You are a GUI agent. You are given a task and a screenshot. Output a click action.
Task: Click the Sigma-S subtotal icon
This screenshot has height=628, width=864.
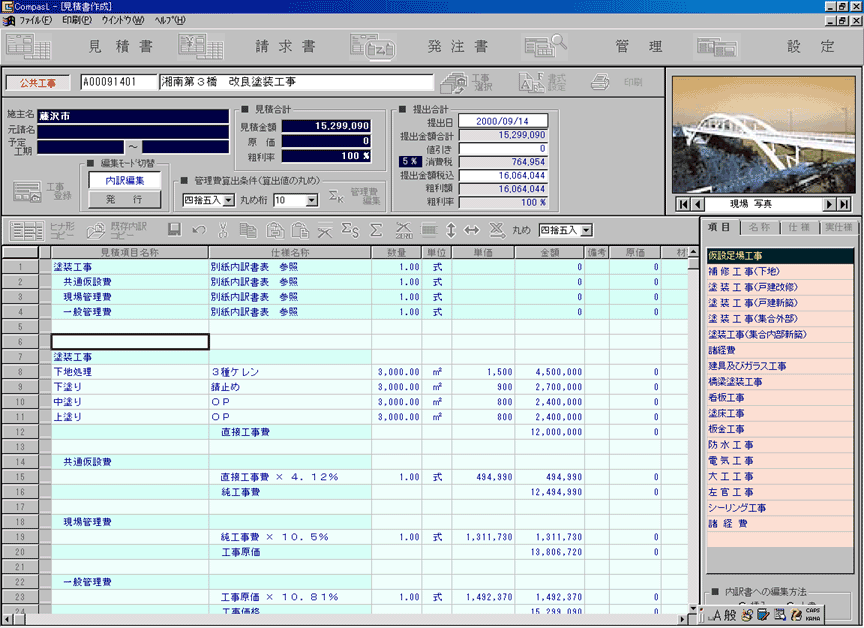click(x=350, y=230)
